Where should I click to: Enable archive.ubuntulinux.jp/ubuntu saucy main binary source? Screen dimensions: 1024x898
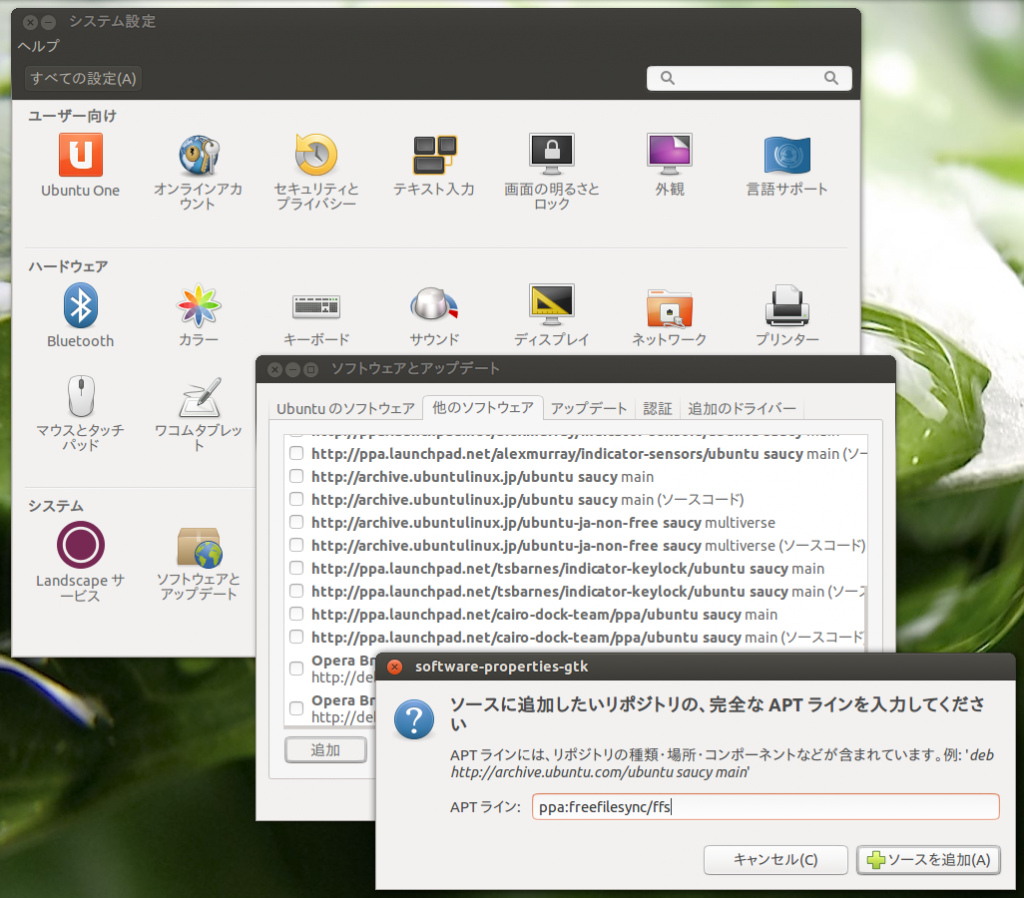tap(296, 476)
